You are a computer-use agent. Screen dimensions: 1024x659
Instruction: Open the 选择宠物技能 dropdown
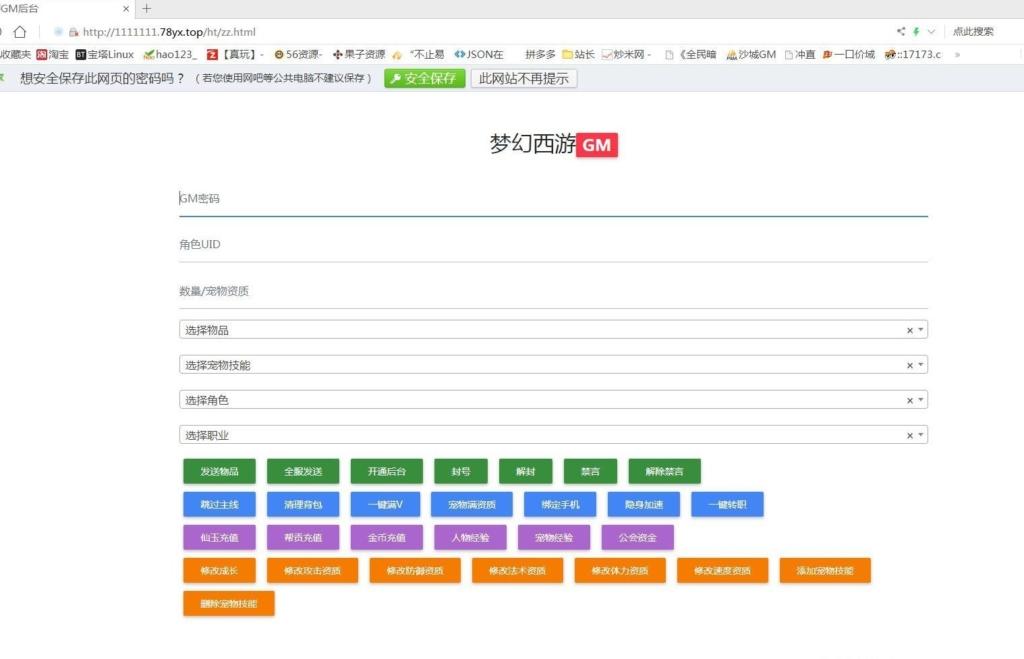[553, 365]
